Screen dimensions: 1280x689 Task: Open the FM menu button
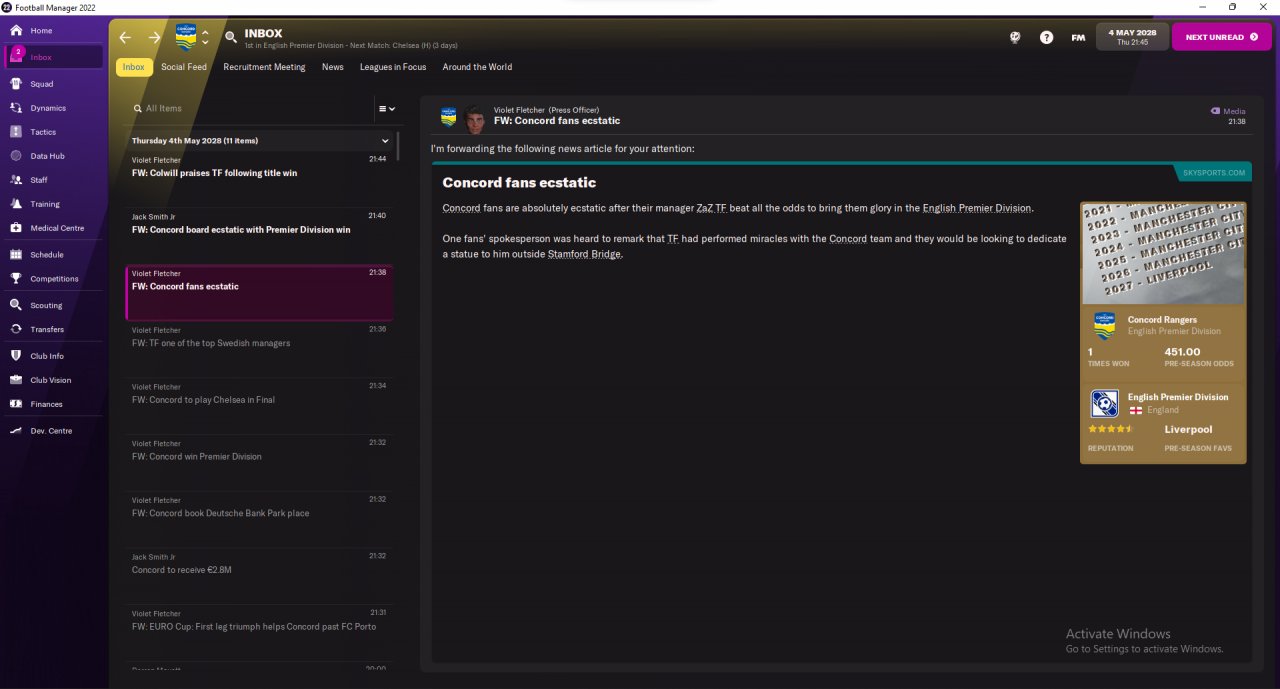1078,37
